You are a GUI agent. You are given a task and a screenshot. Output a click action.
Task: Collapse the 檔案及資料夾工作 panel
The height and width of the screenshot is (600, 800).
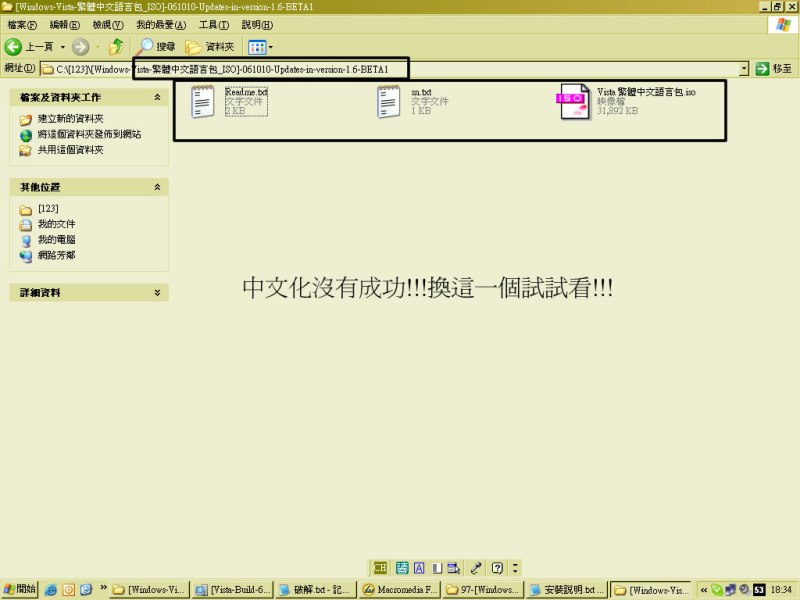point(157,97)
